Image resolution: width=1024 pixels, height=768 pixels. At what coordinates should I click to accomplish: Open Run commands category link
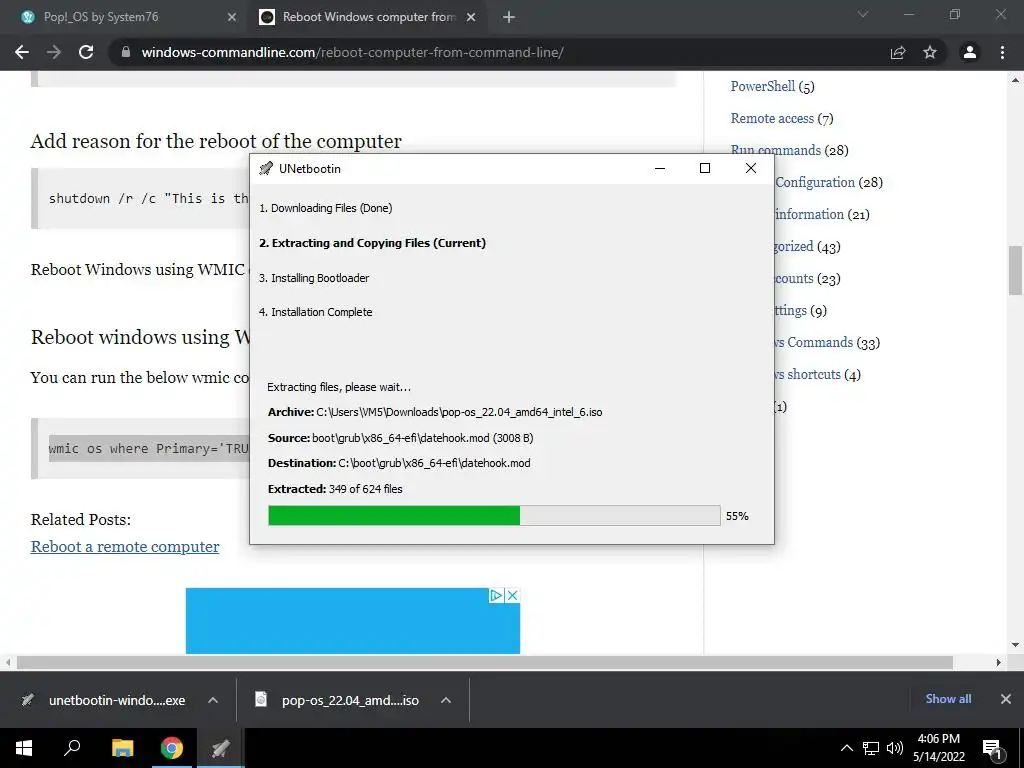[x=776, y=150]
